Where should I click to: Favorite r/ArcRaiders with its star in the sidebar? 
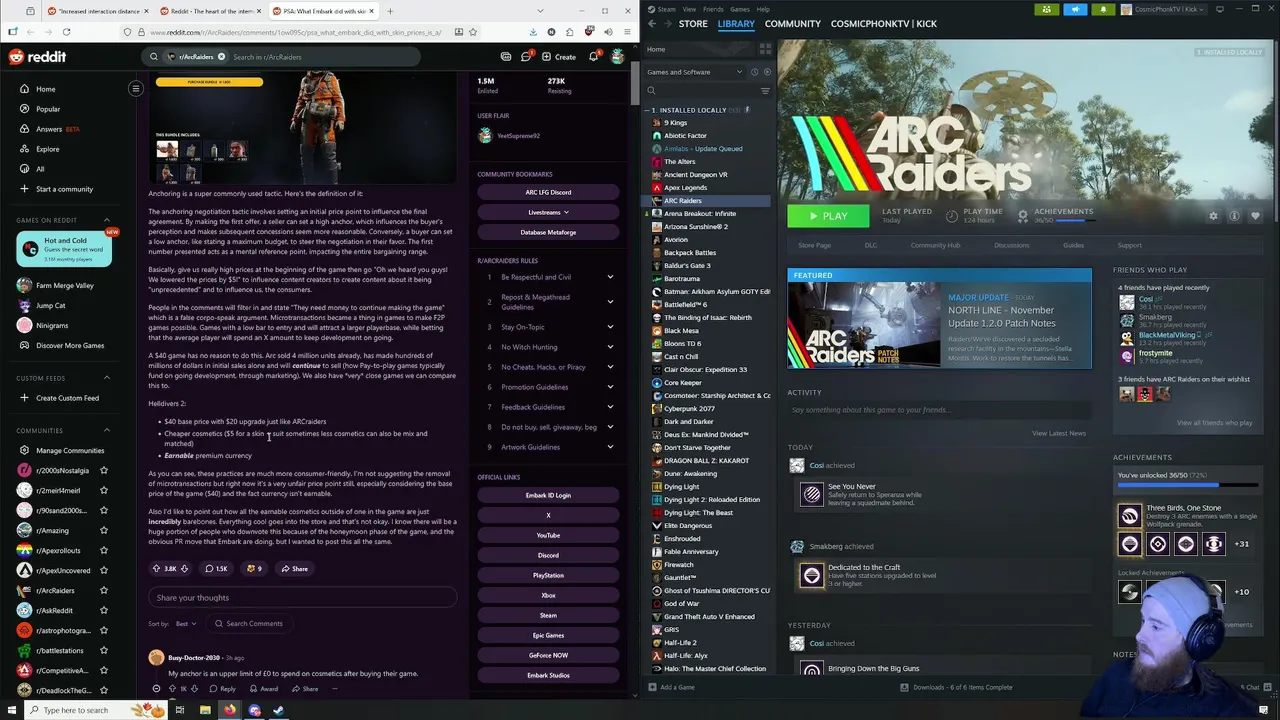click(x=103, y=590)
